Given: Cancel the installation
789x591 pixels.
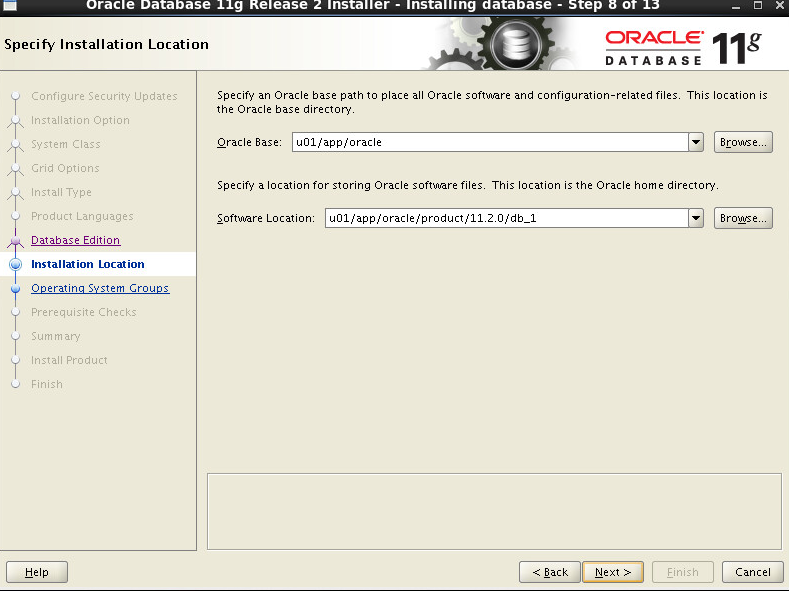Looking at the screenshot, I should point(752,572).
